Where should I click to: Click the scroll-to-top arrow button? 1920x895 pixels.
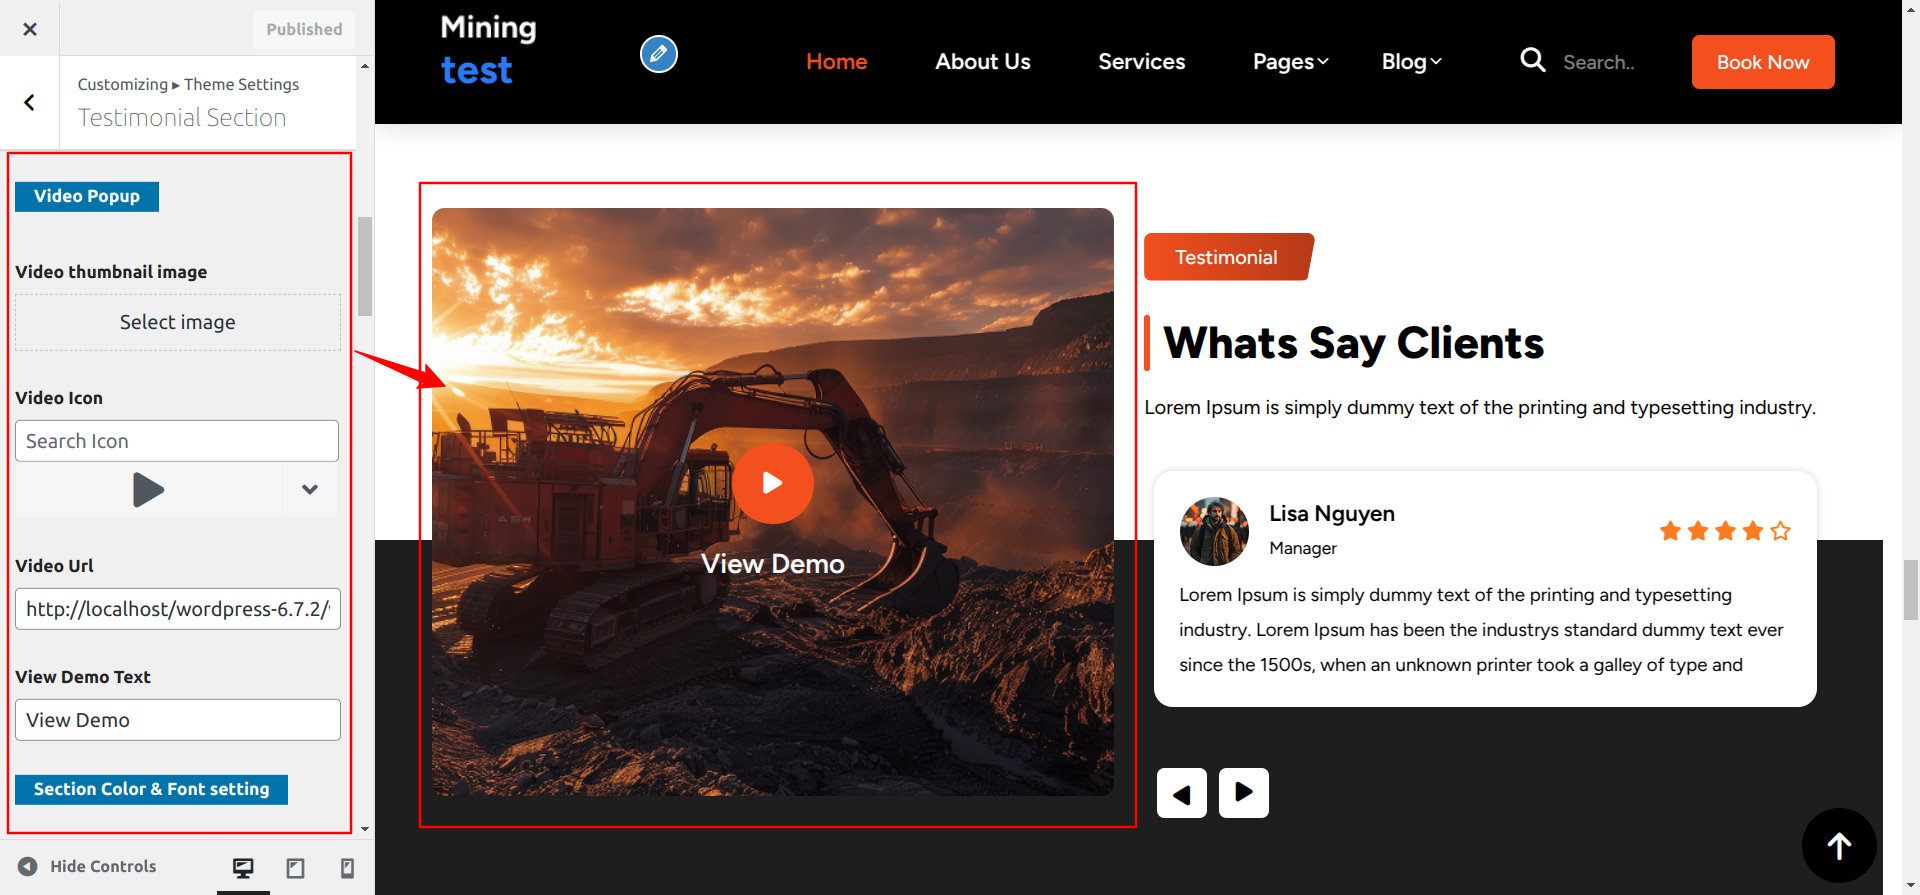click(x=1838, y=846)
